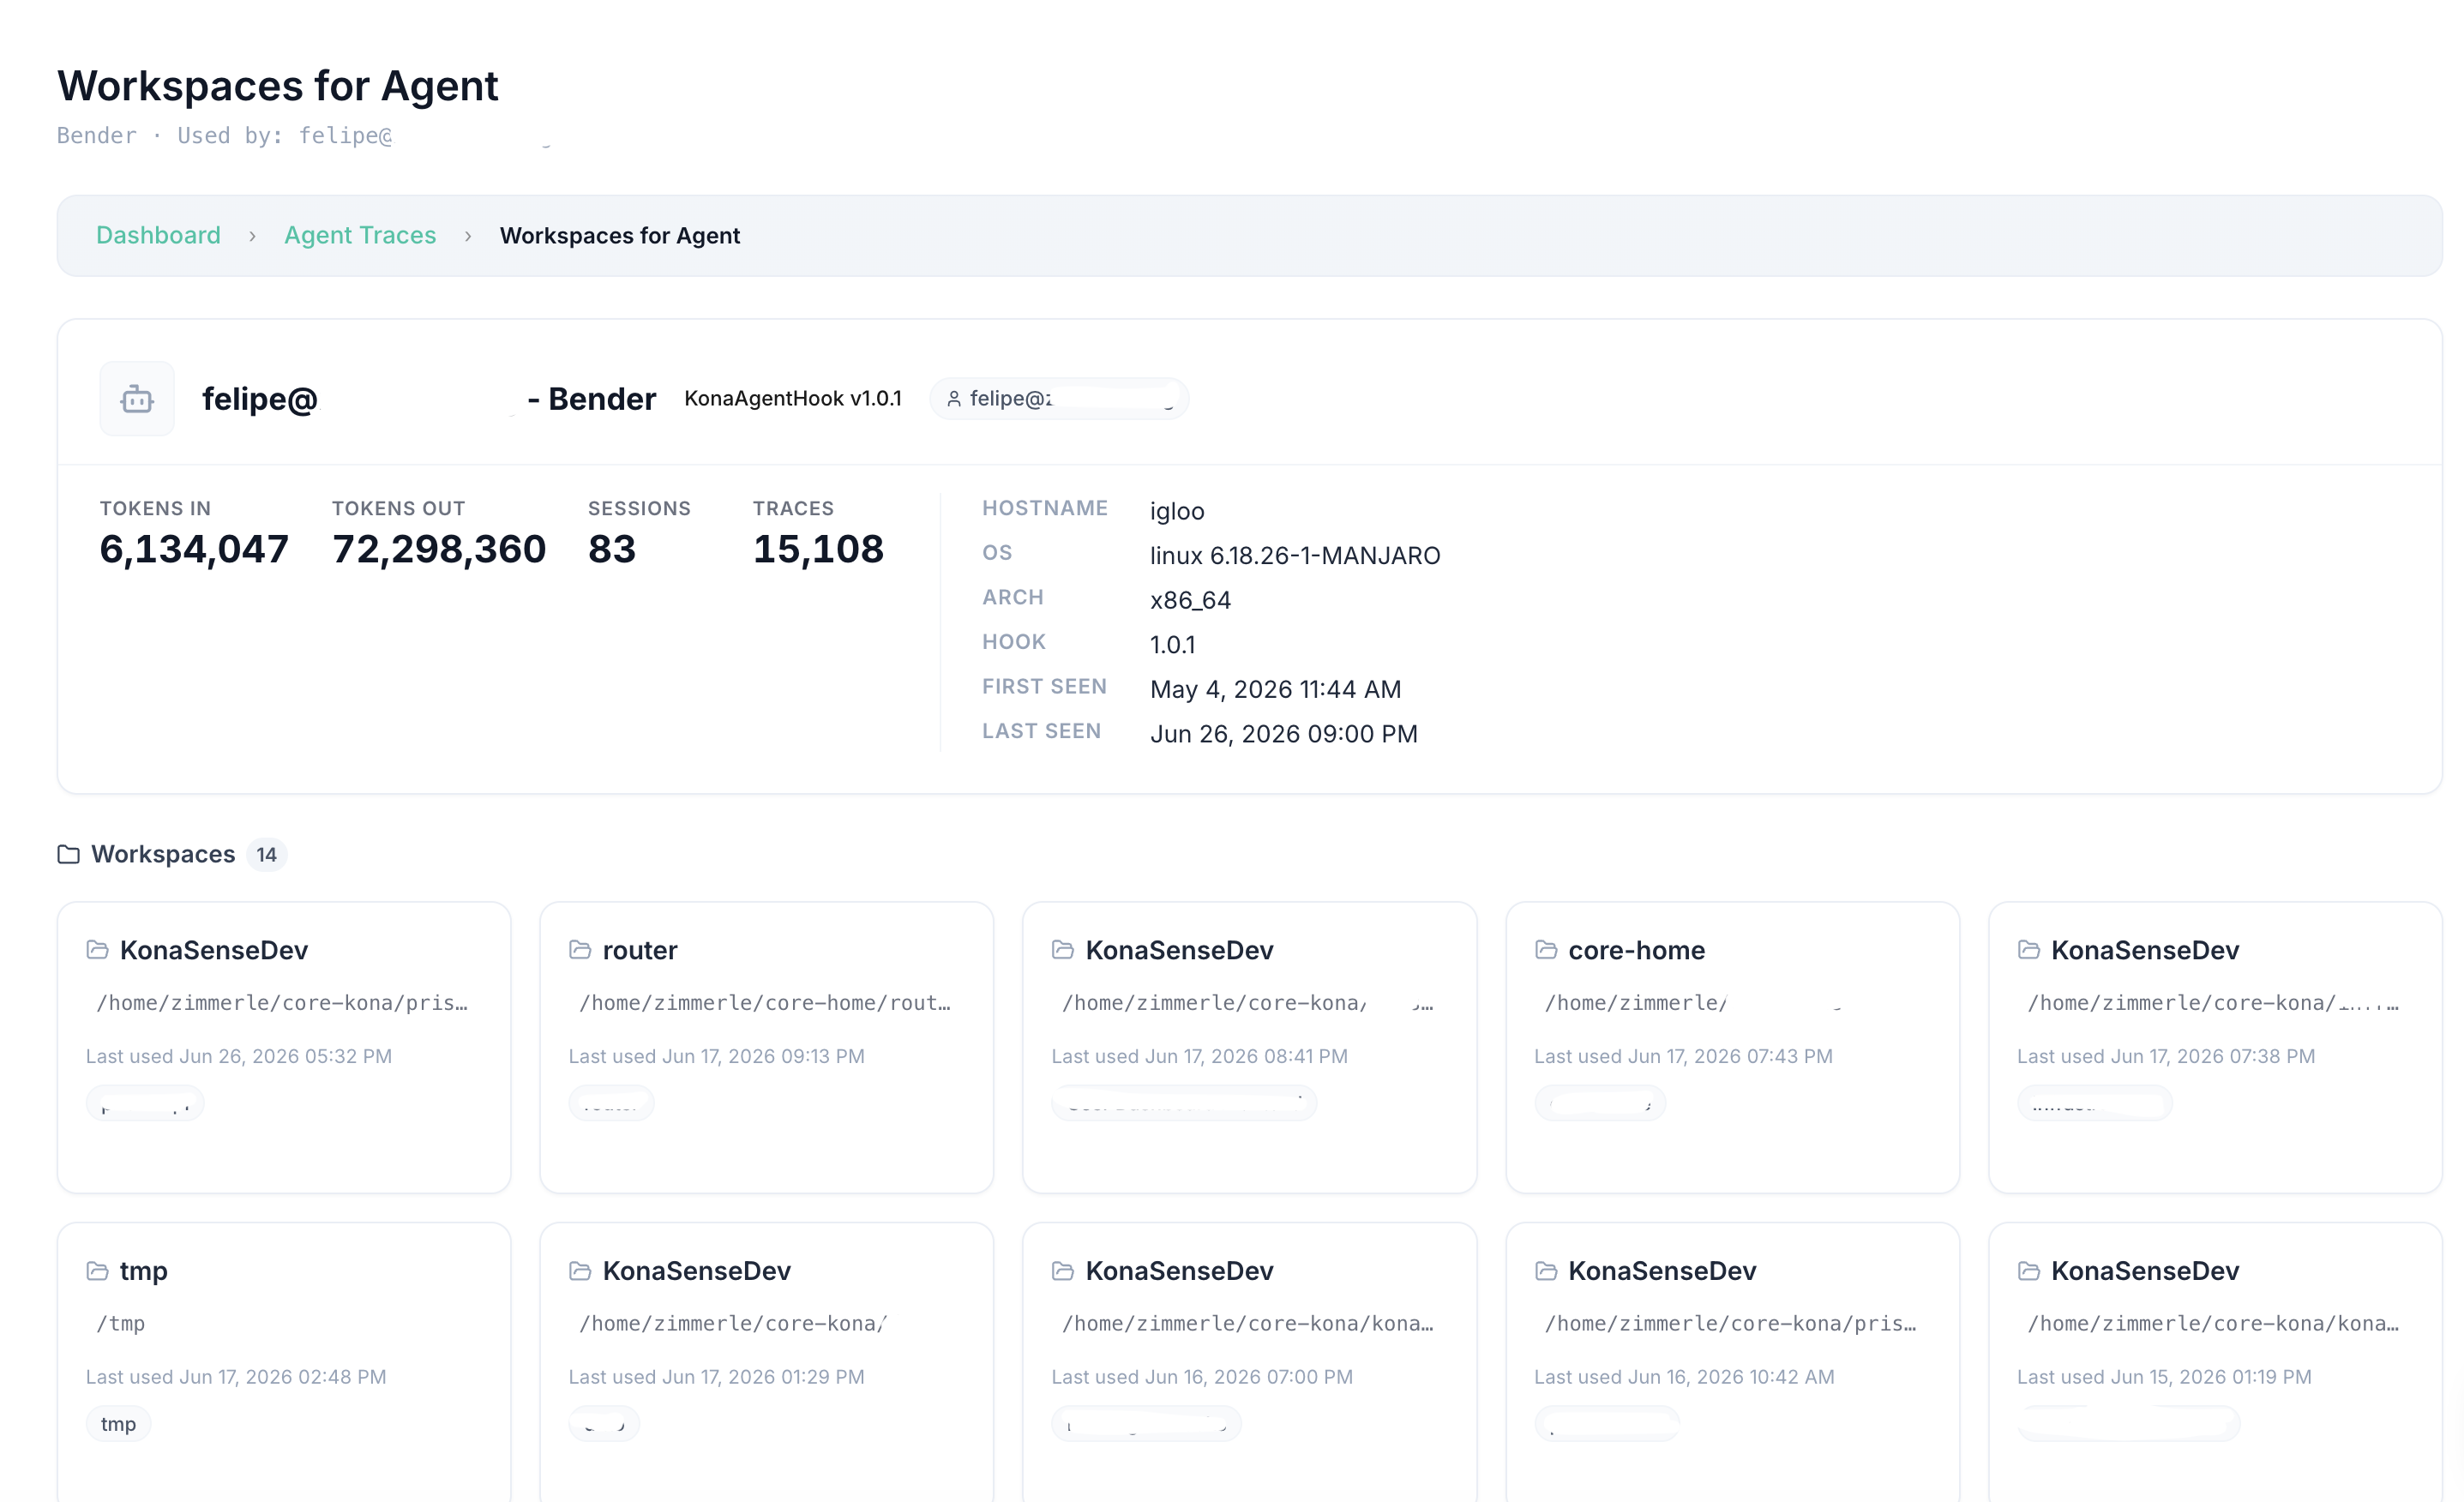Image resolution: width=2464 pixels, height=1502 pixels.
Task: Click 'Last used Jun 17, 2026 02:48 PM'
Action: (236, 1377)
